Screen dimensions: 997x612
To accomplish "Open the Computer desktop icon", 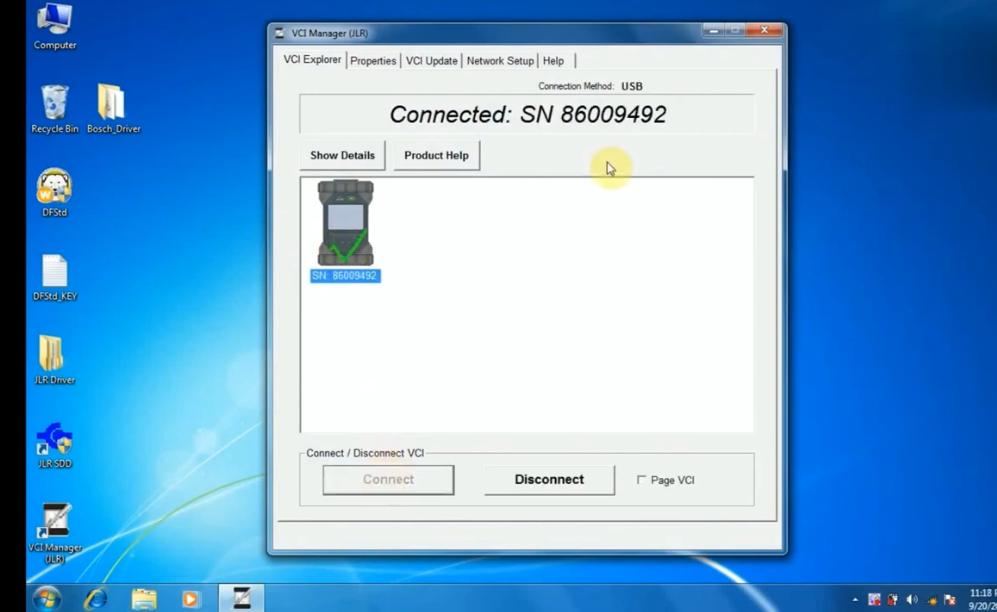I will tap(55, 26).
